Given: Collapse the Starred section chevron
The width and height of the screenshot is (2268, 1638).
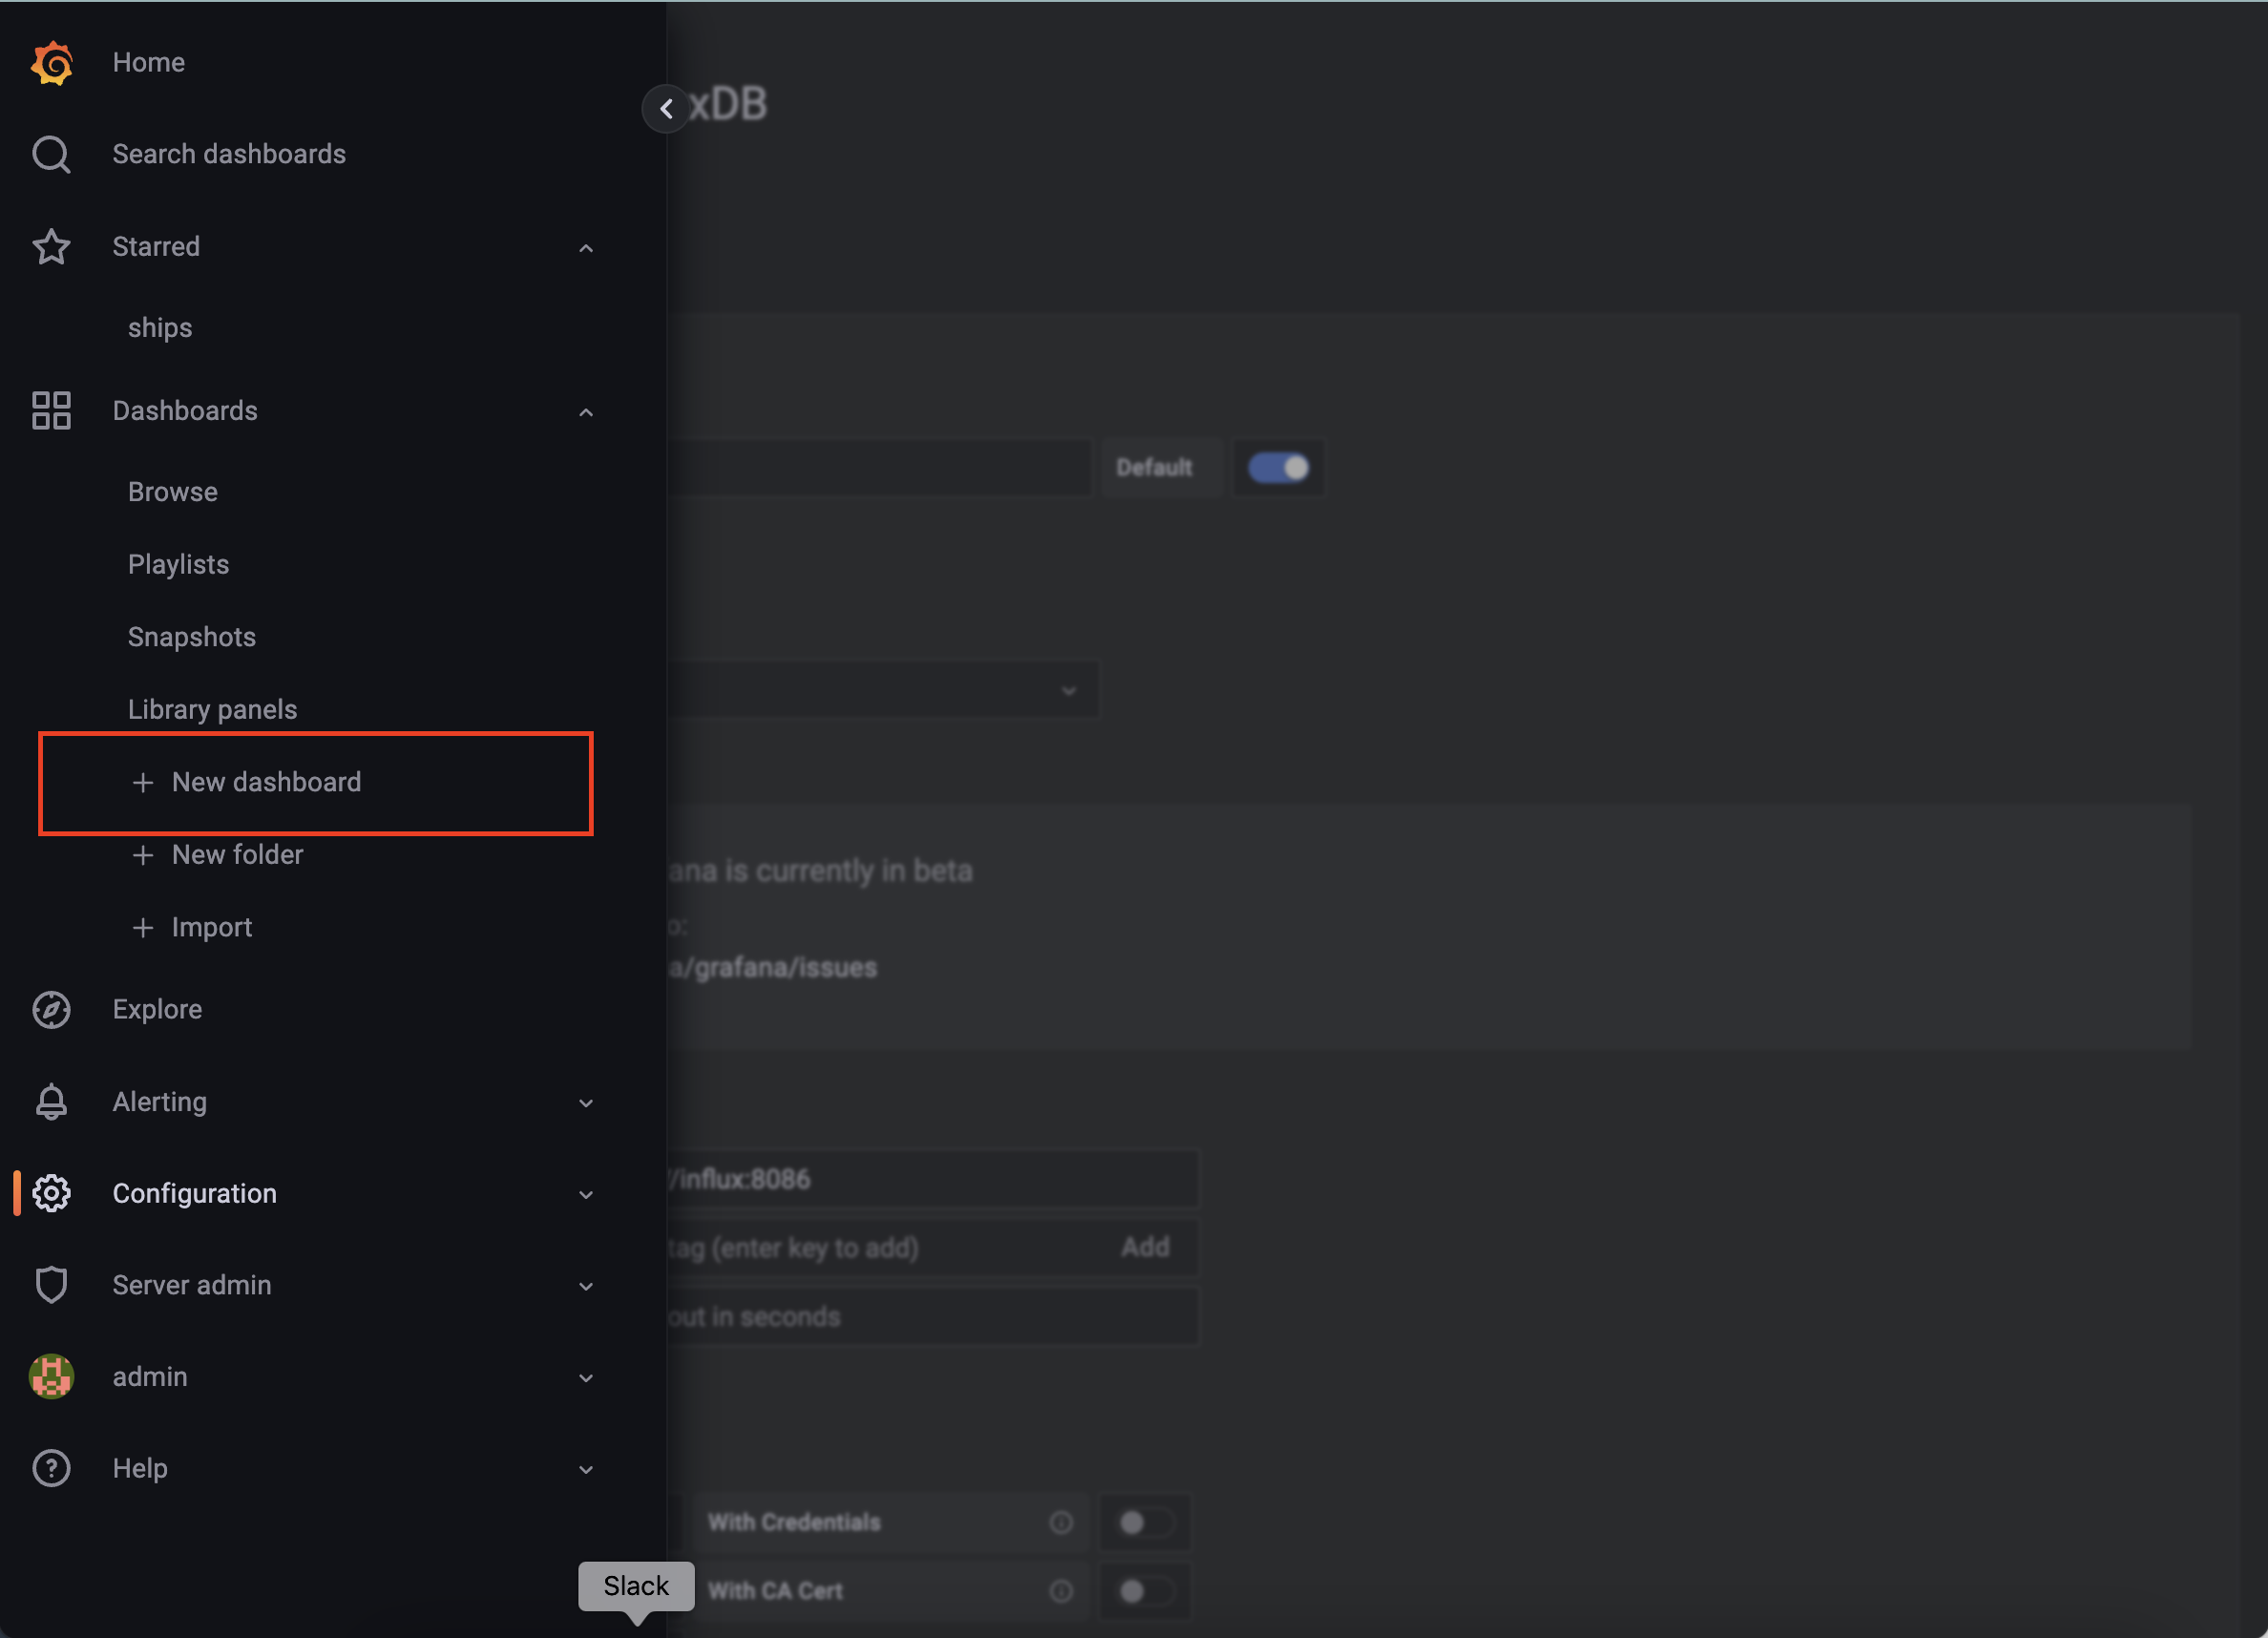Looking at the screenshot, I should [586, 248].
